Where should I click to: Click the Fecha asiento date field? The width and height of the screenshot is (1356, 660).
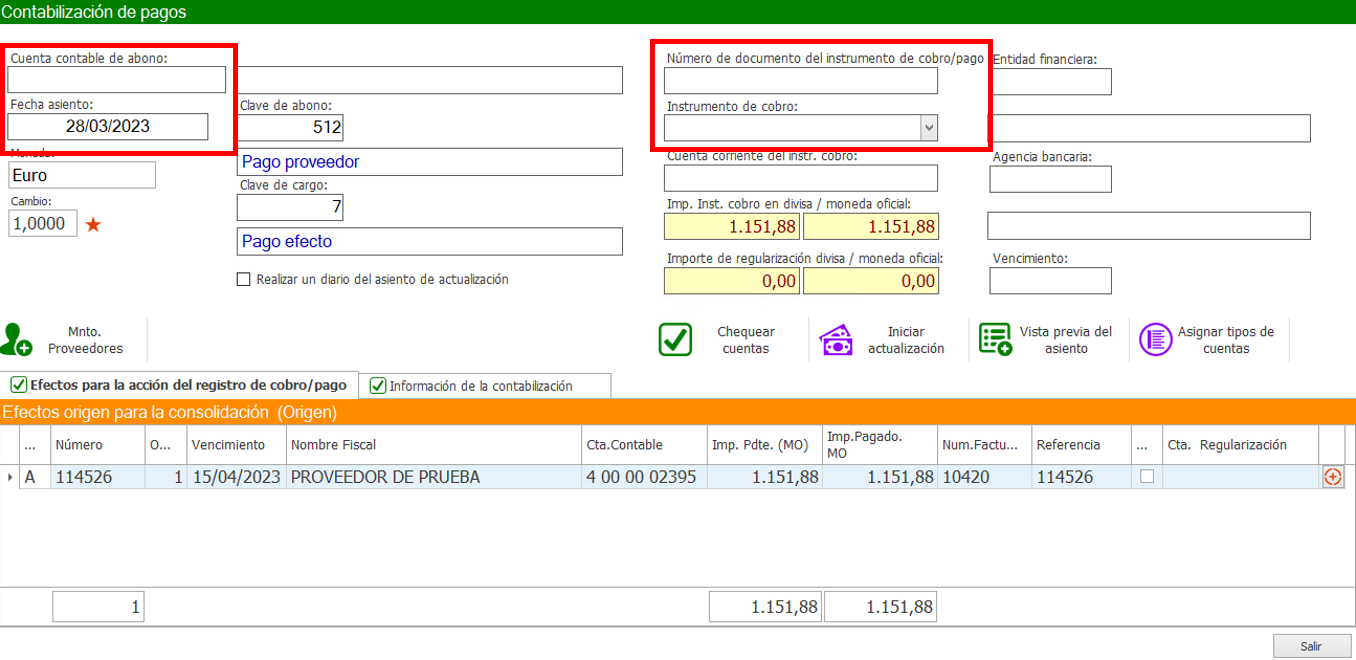pyautogui.click(x=108, y=126)
